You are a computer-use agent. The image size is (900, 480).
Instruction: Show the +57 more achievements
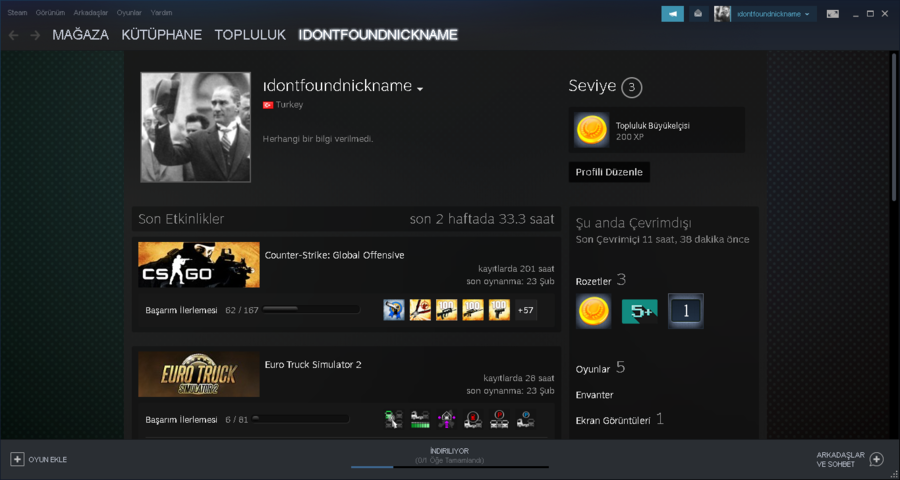(x=526, y=310)
